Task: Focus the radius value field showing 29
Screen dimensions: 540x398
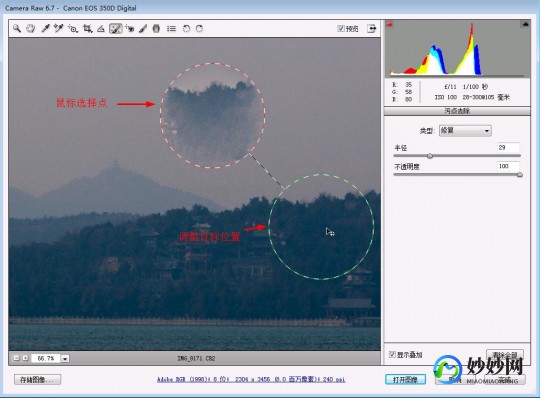Action: (x=508, y=148)
